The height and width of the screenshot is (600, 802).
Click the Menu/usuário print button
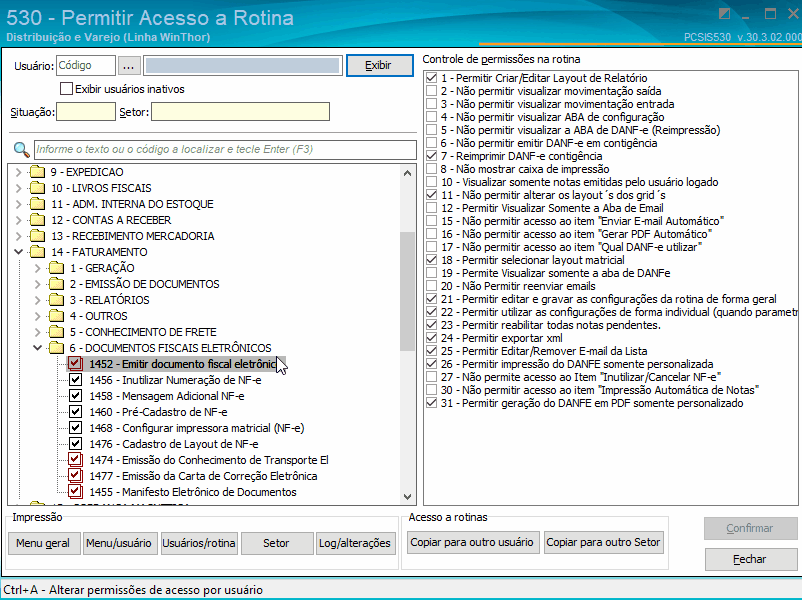coord(119,543)
